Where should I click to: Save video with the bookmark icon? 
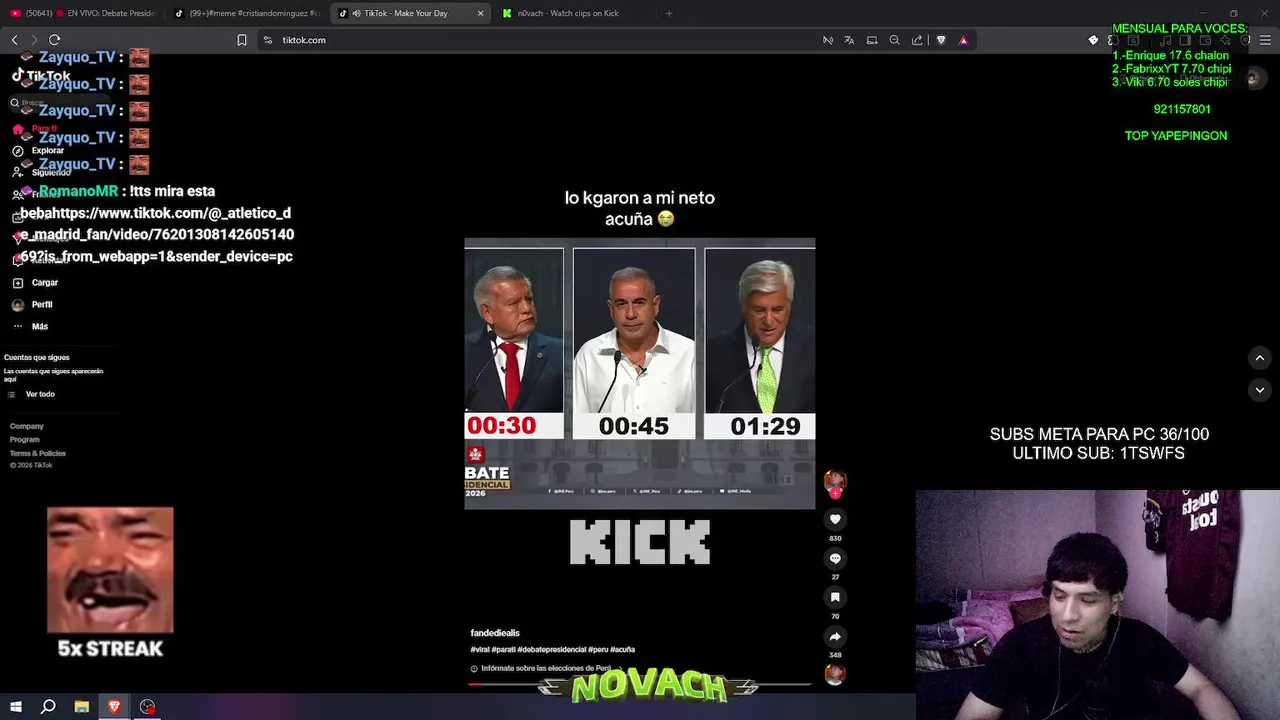click(835, 597)
